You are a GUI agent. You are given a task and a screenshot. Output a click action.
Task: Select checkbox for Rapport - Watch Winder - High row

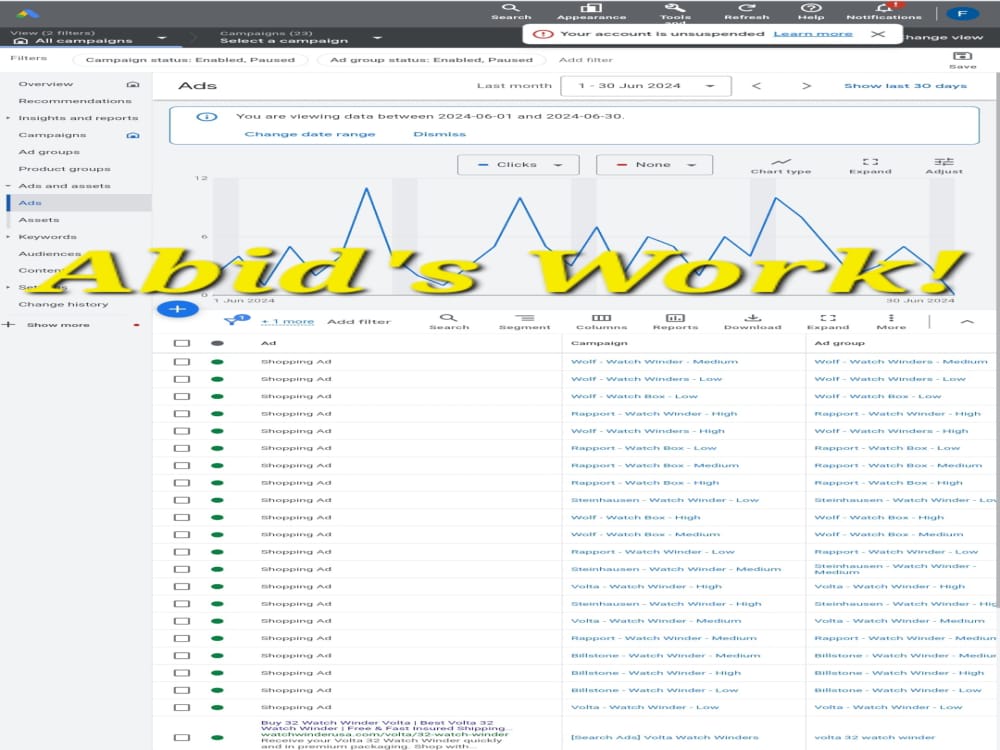(182, 413)
